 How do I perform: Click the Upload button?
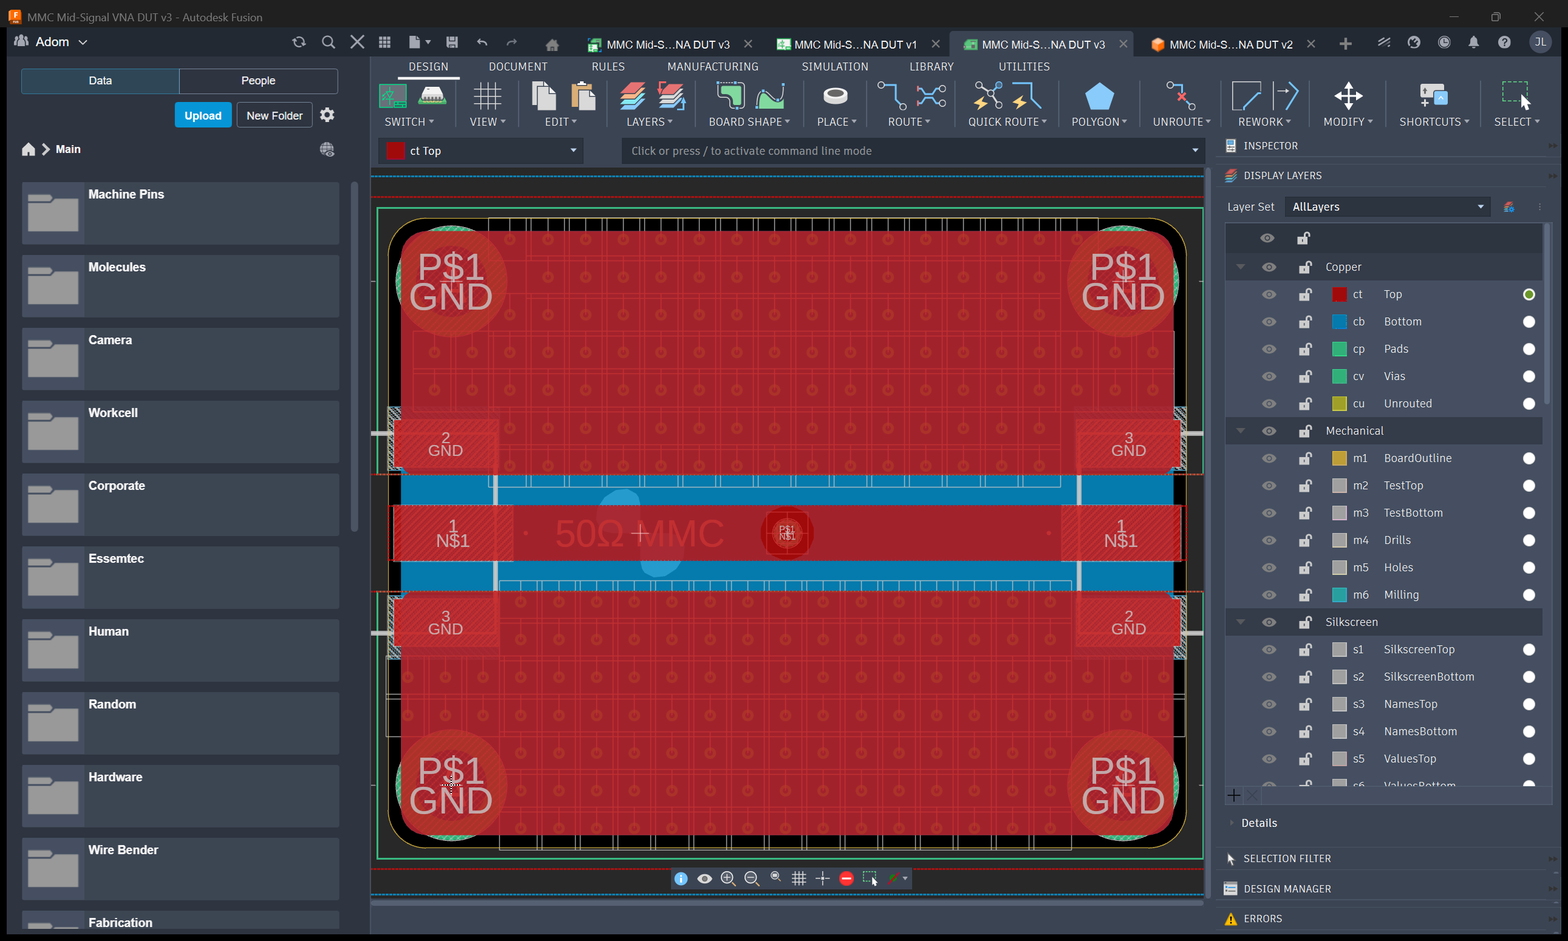pos(203,115)
